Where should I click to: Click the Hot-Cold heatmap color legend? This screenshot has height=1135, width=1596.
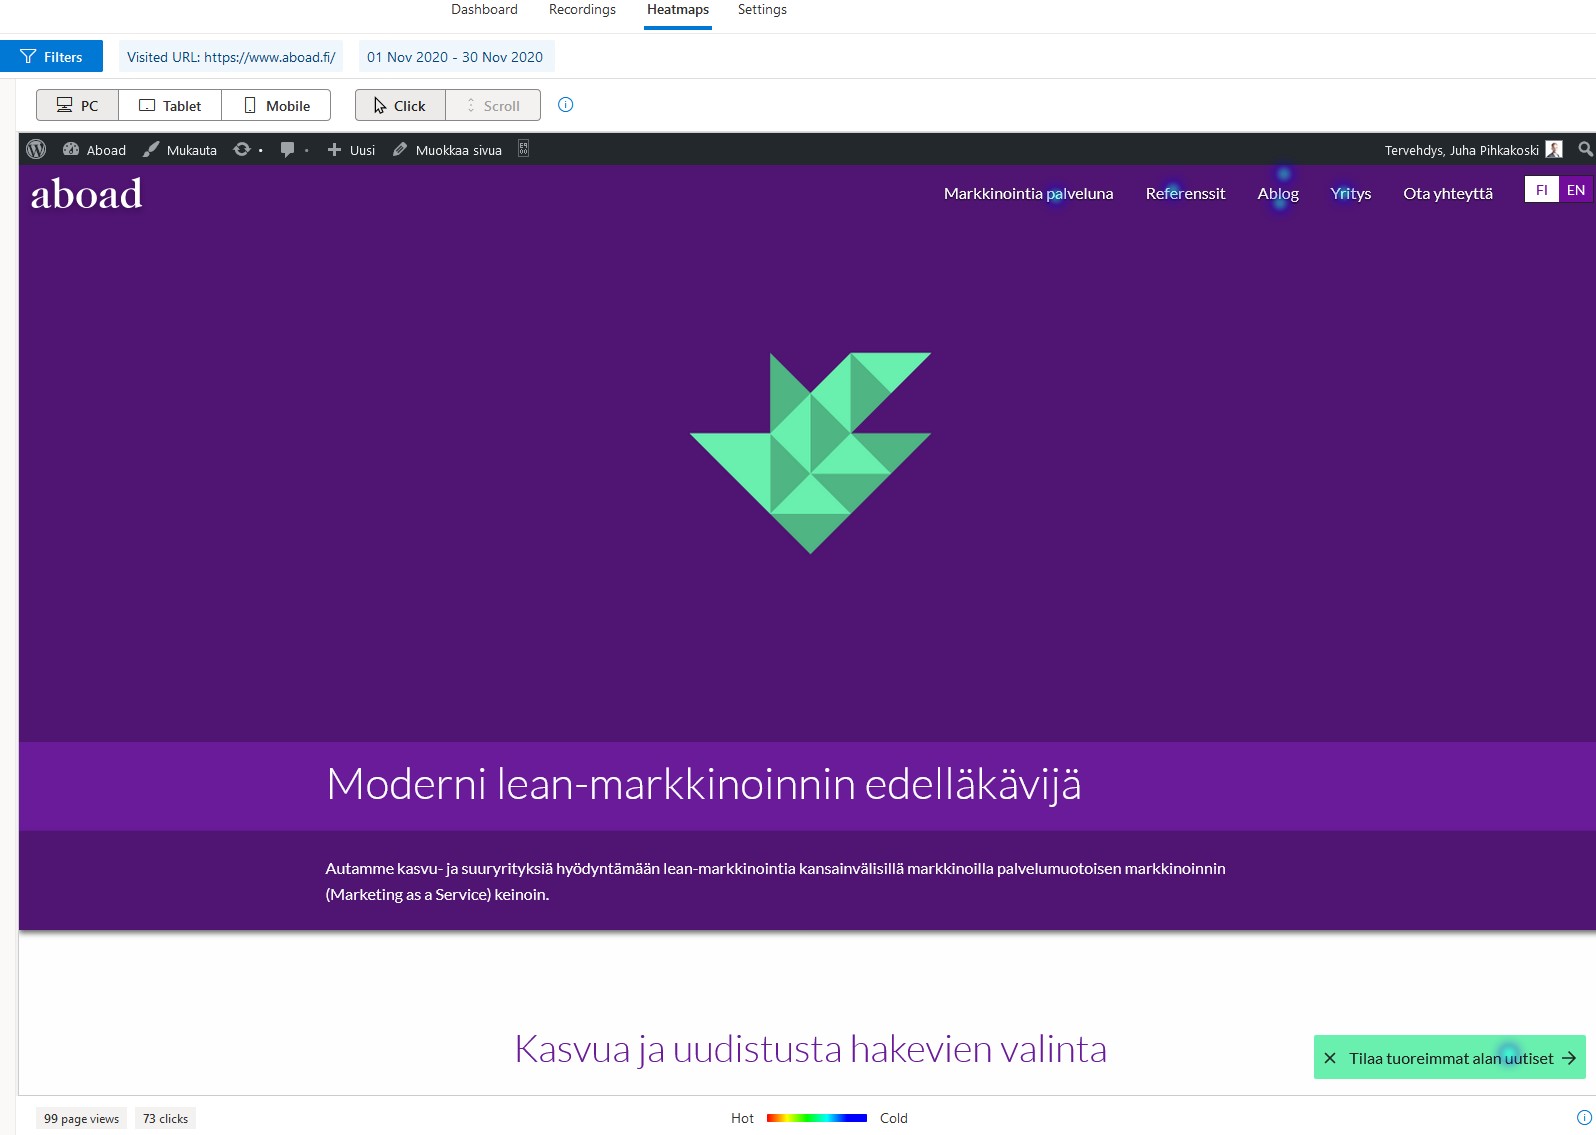tap(817, 1118)
